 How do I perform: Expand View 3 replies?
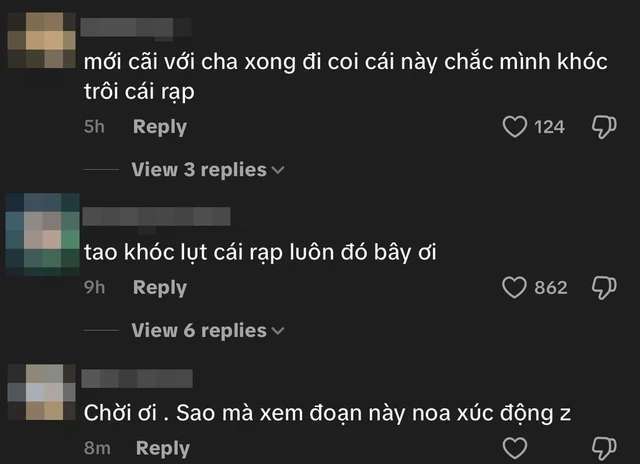[x=198, y=170]
